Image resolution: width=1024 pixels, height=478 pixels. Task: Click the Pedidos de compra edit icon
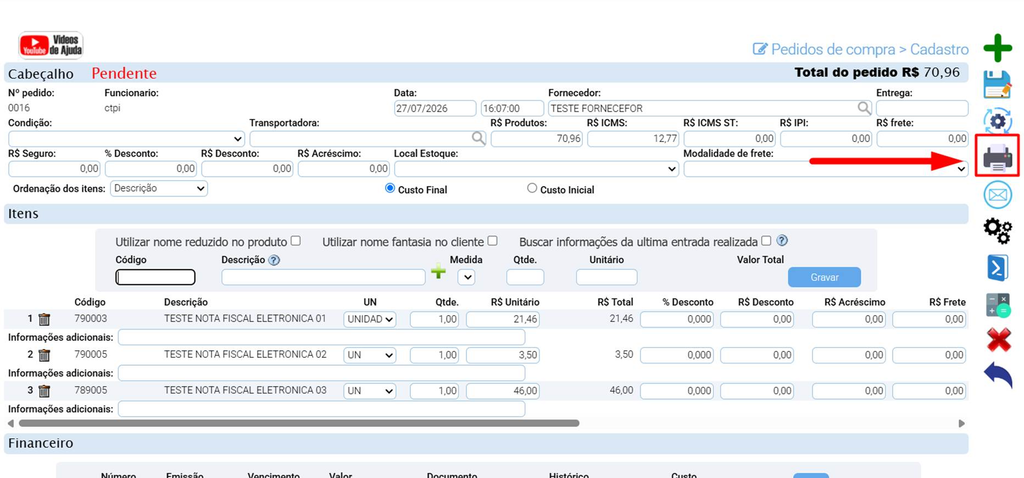point(760,50)
